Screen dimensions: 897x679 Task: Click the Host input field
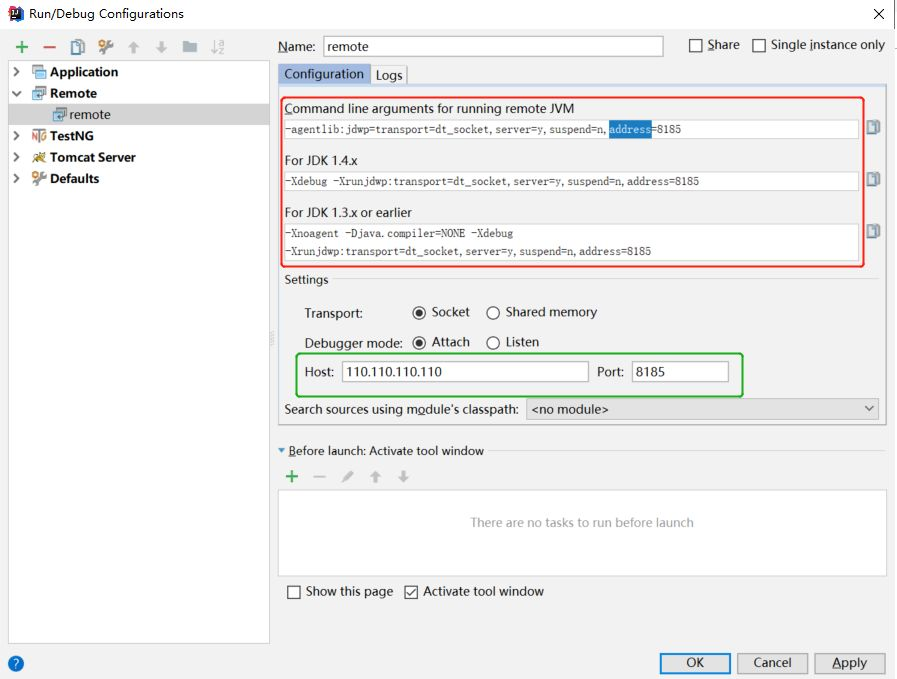[465, 372]
